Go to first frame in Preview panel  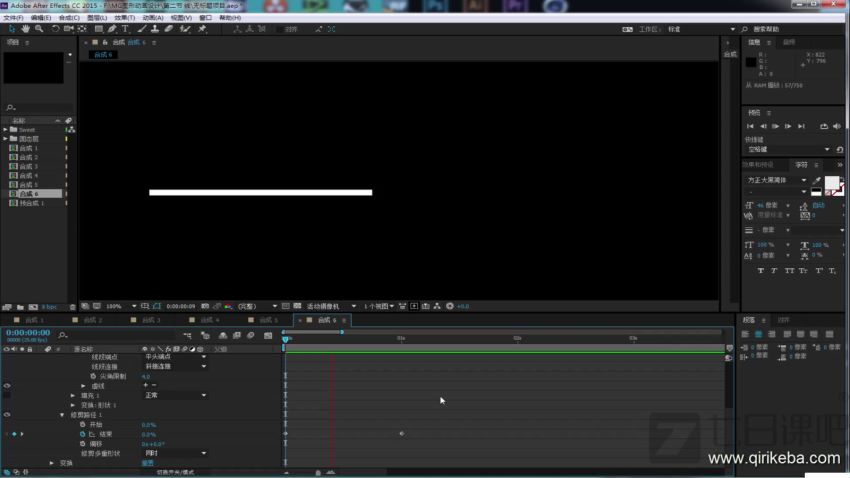pos(750,126)
